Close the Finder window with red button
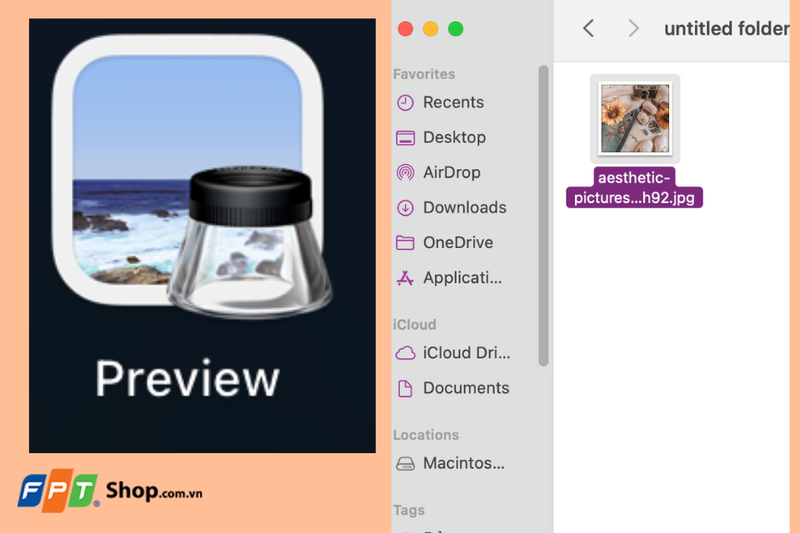800x533 pixels. tap(406, 29)
